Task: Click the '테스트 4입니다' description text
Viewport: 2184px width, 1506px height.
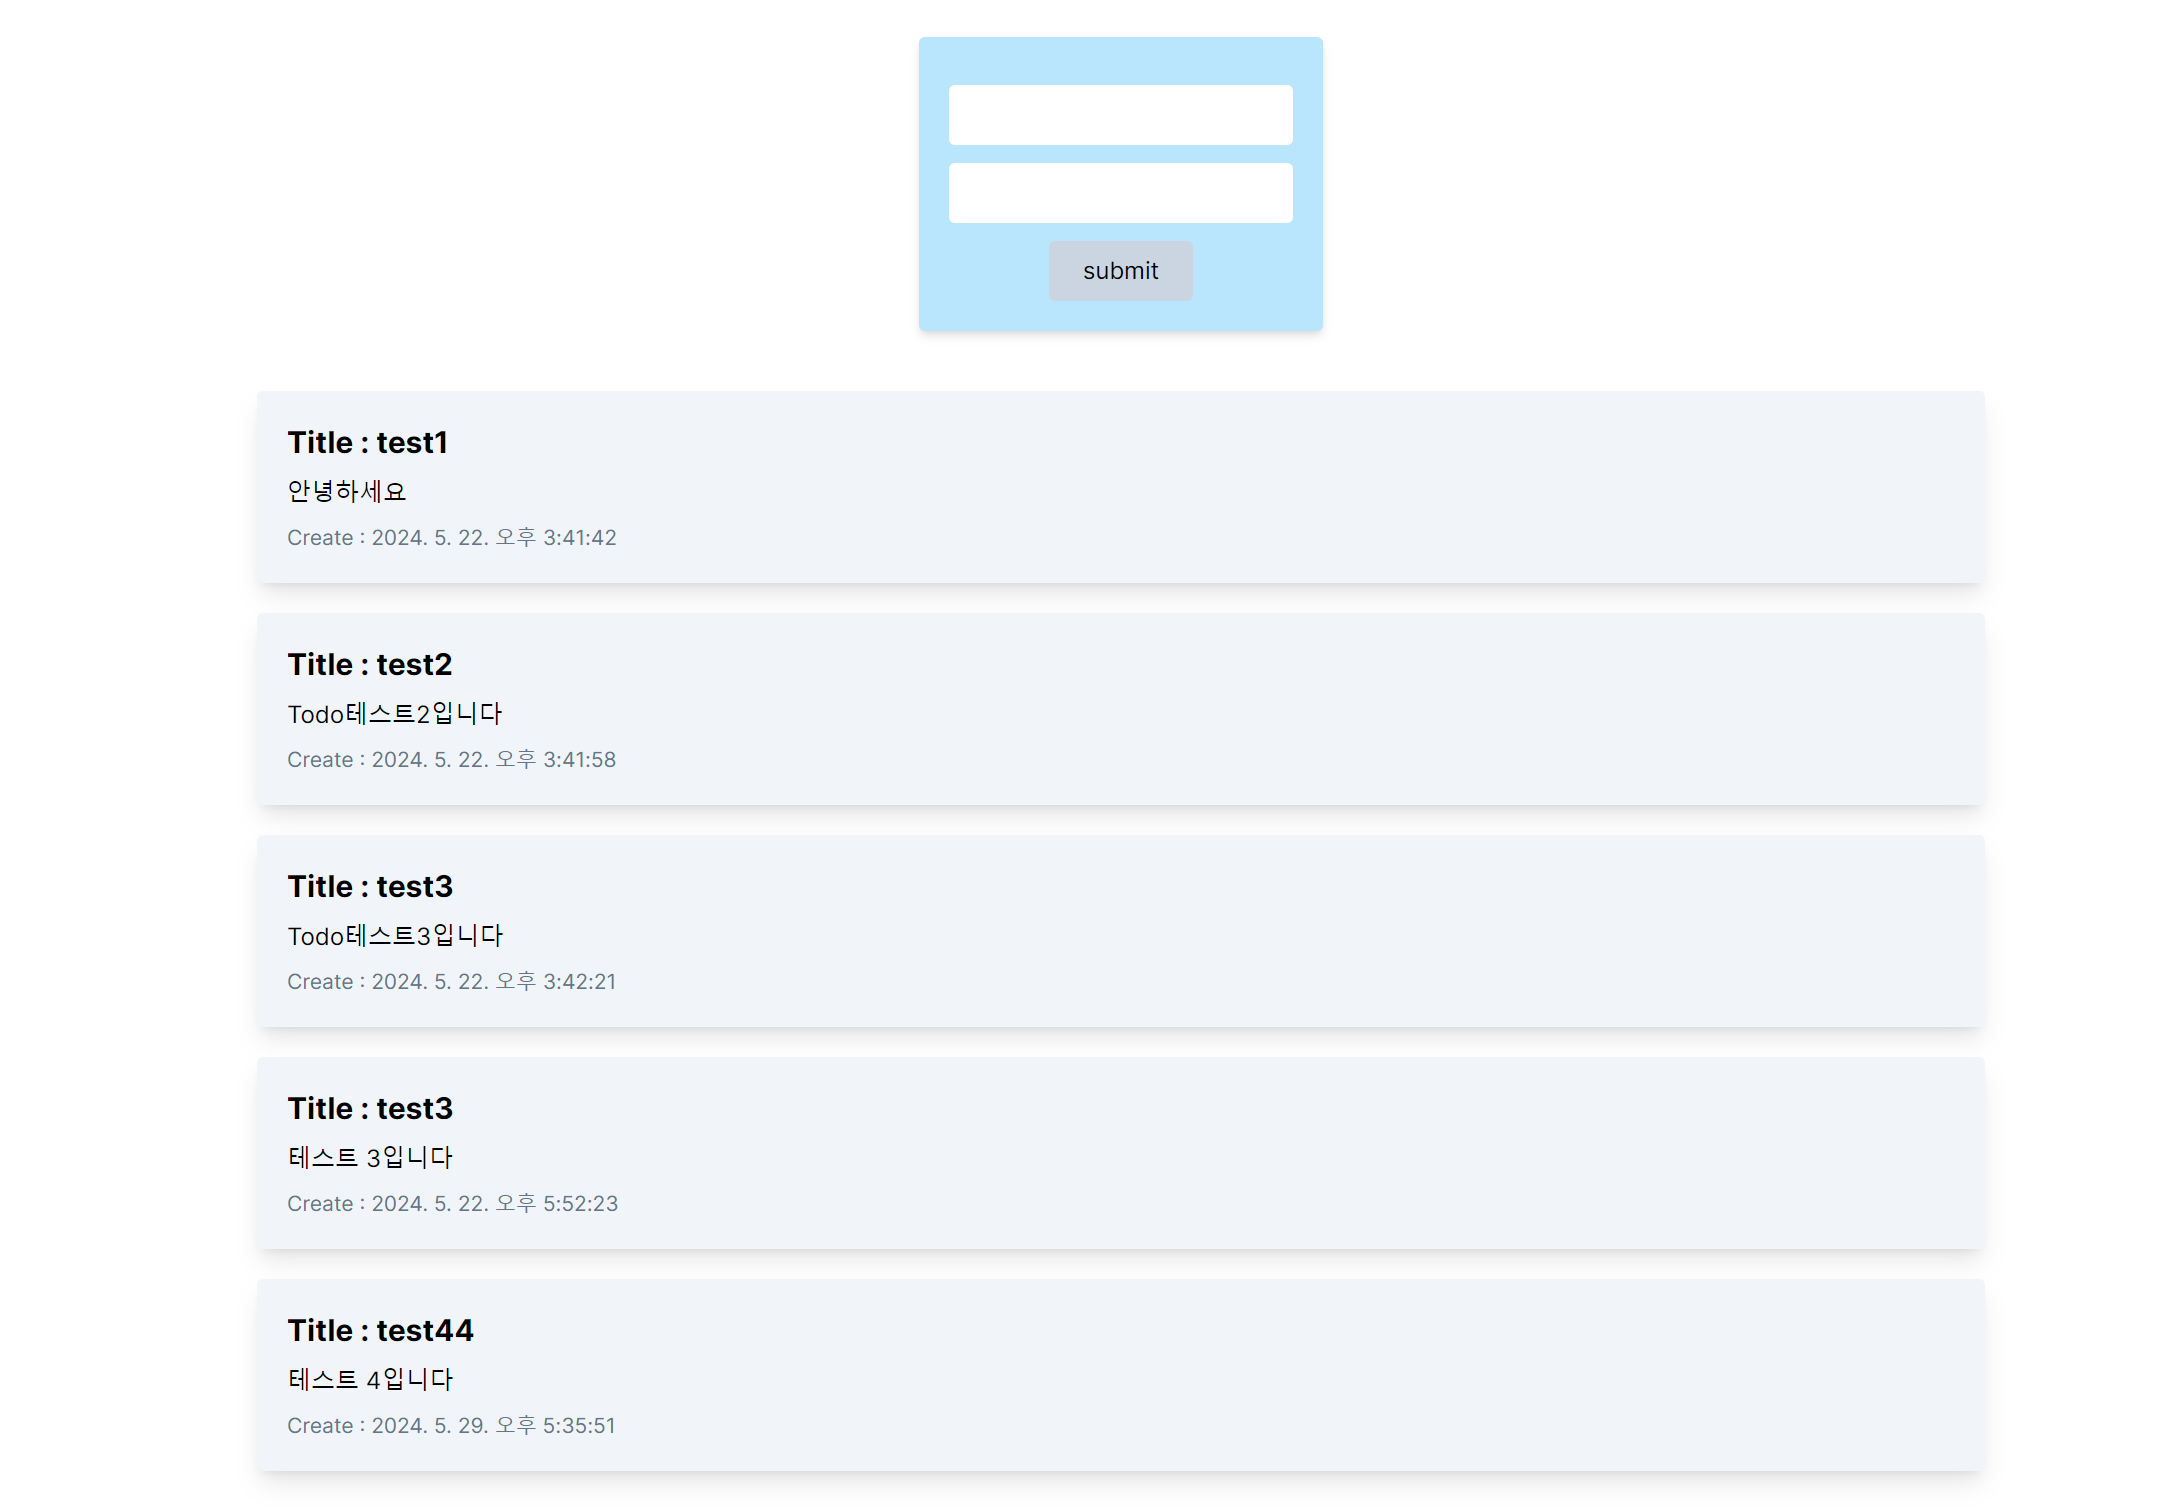Action: (369, 1380)
